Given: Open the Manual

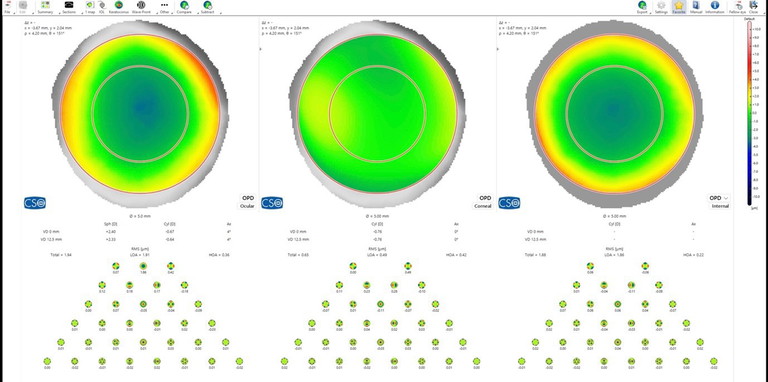Looking at the screenshot, I should pyautogui.click(x=696, y=6).
